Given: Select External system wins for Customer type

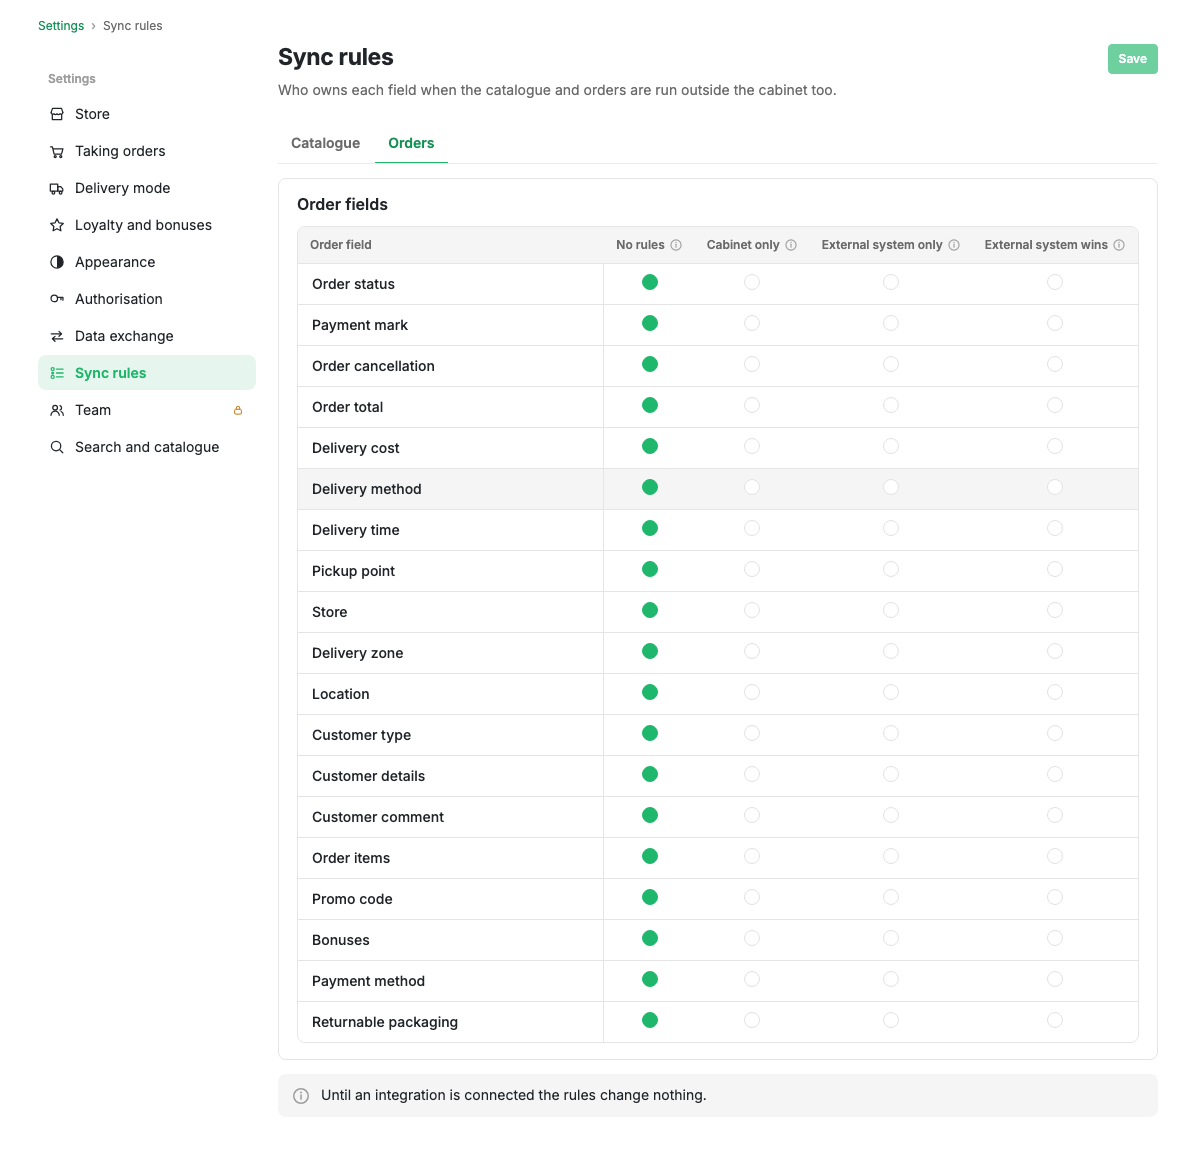Looking at the screenshot, I should [1055, 733].
